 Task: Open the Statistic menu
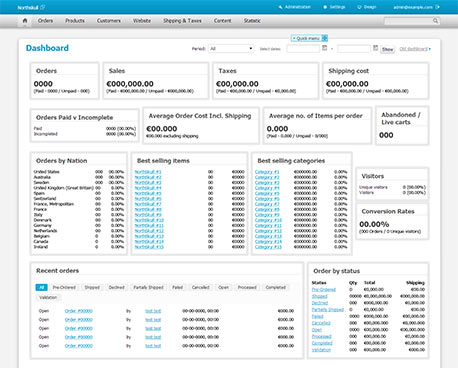[252, 21]
